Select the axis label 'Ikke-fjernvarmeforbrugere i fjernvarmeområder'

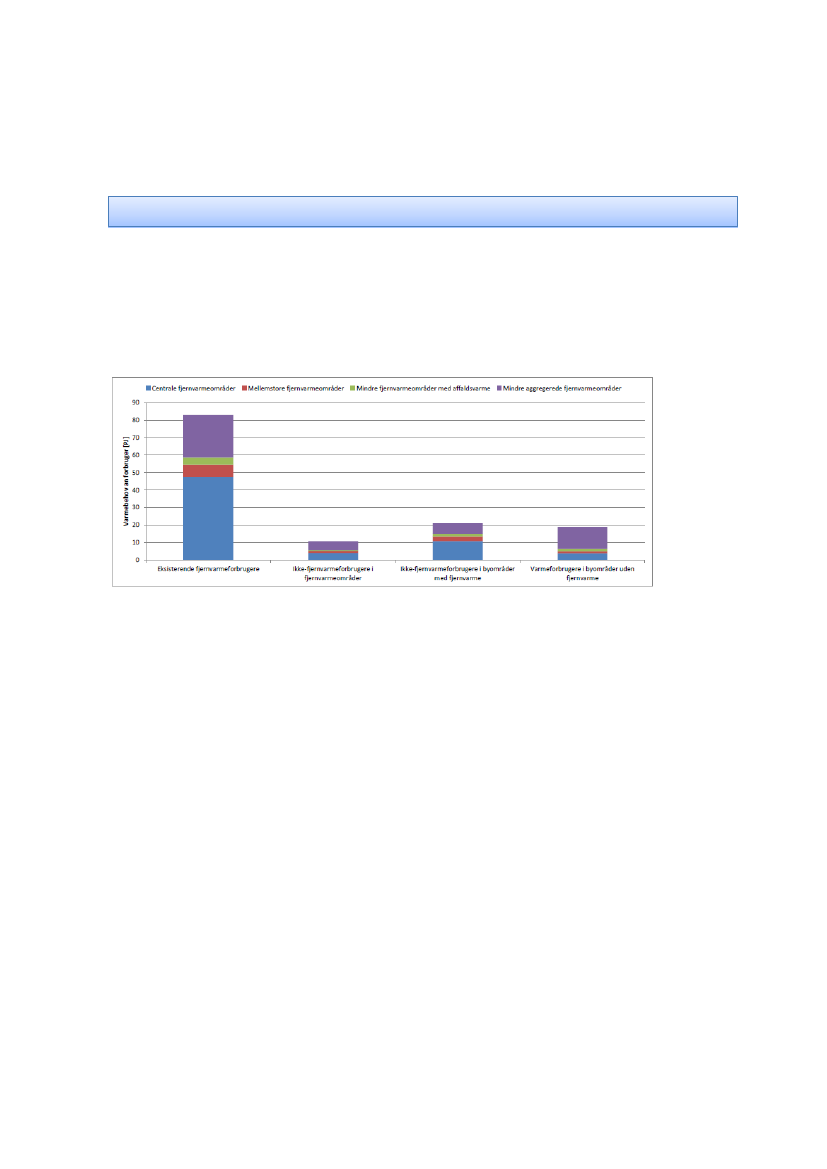tap(333, 573)
